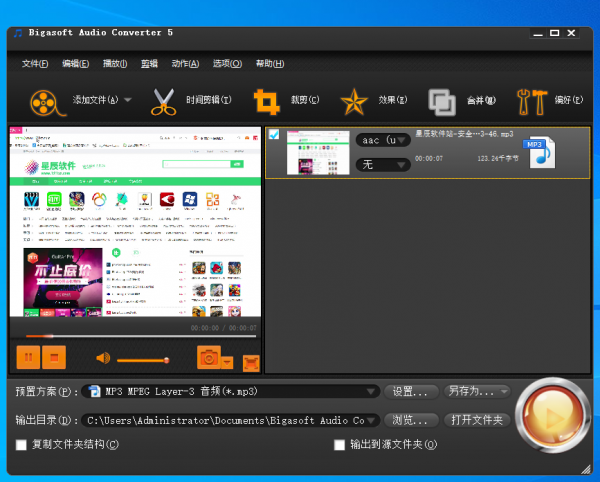Open the subtitle dropdown
The width and height of the screenshot is (600, 482).
tap(383, 165)
